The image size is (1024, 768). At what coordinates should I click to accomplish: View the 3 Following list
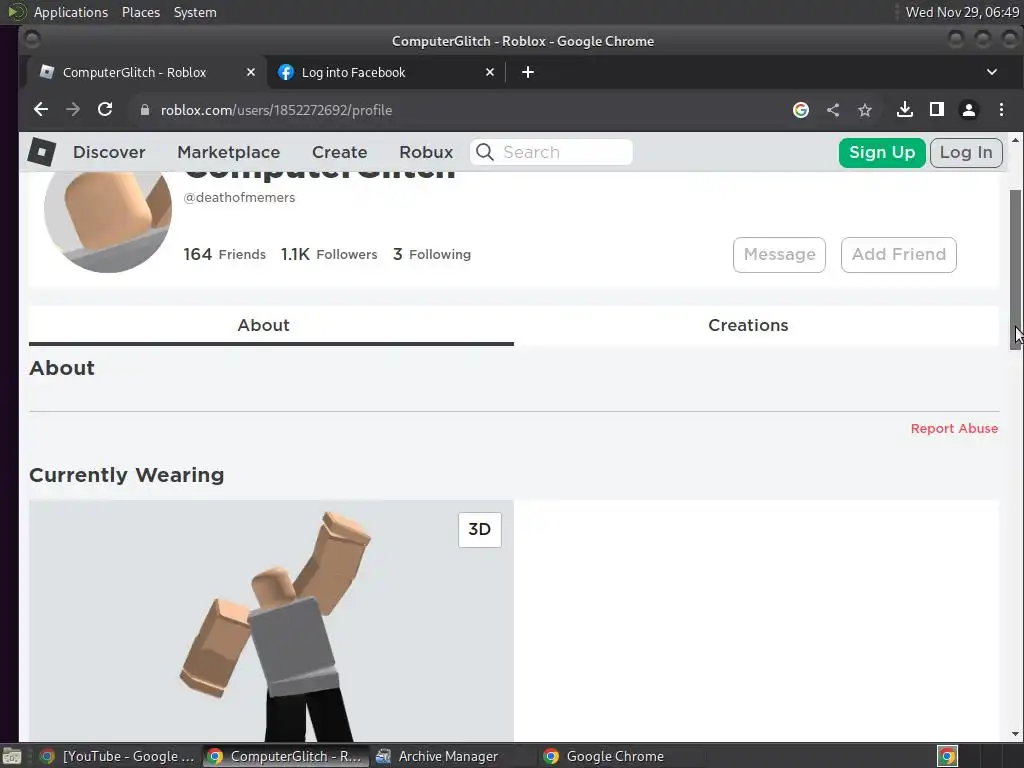(432, 254)
